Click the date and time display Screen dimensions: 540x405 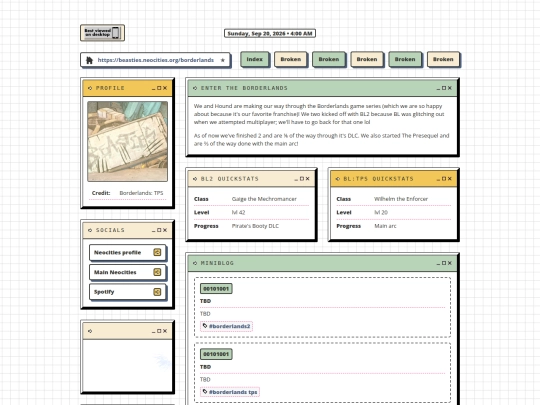tap(270, 33)
